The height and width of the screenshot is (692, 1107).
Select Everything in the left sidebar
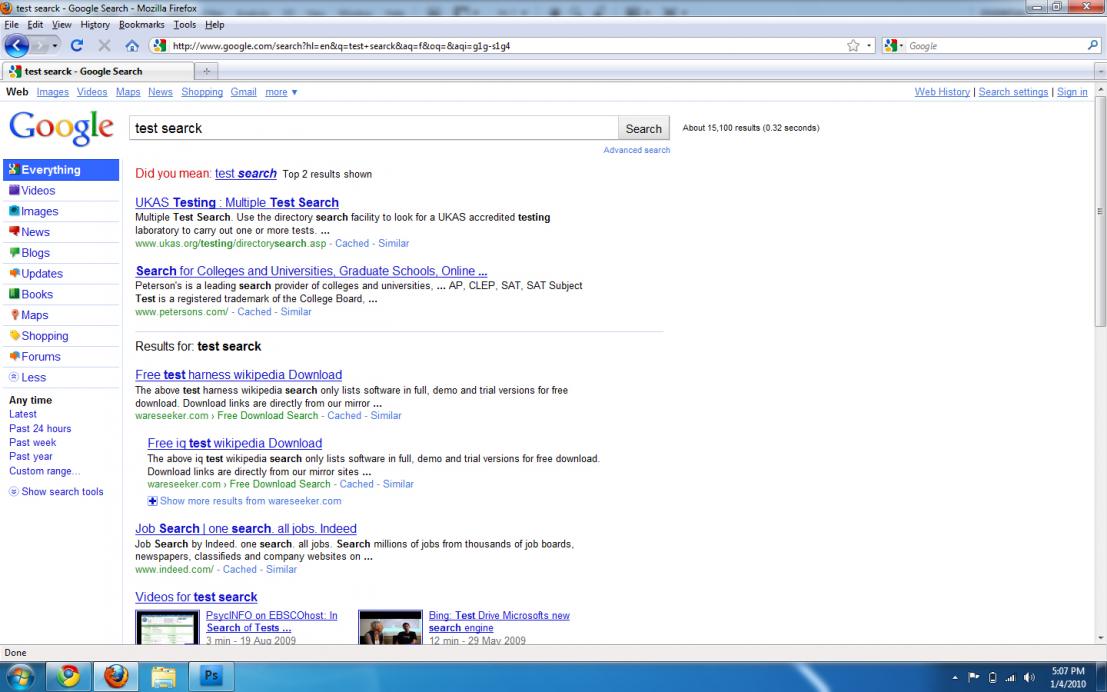pos(61,169)
